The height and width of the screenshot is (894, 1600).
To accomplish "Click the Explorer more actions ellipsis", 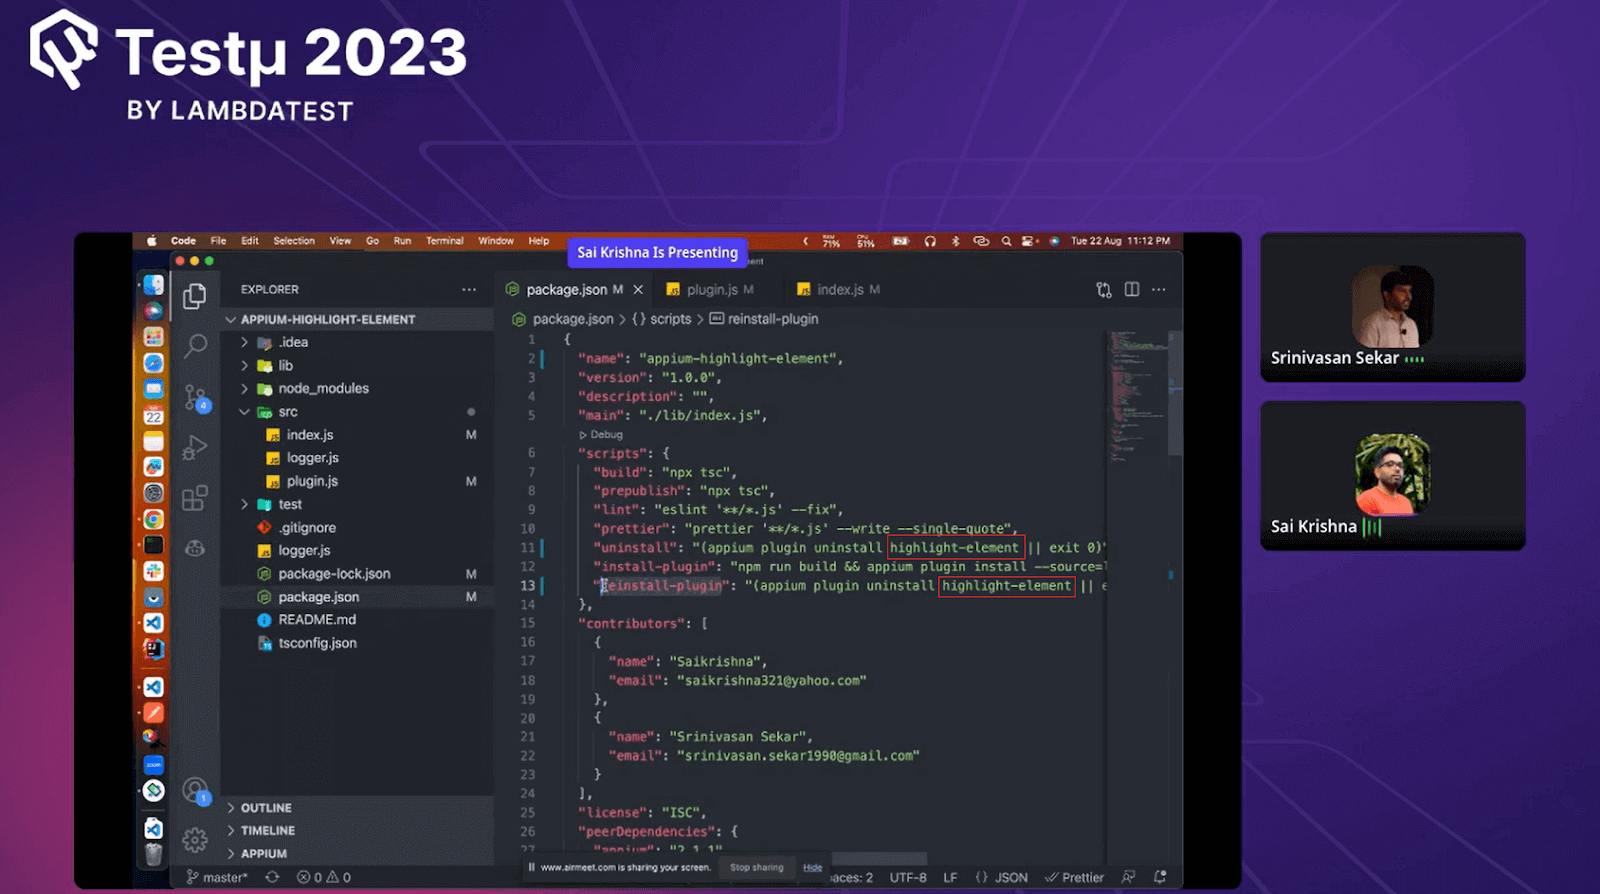I will (469, 289).
